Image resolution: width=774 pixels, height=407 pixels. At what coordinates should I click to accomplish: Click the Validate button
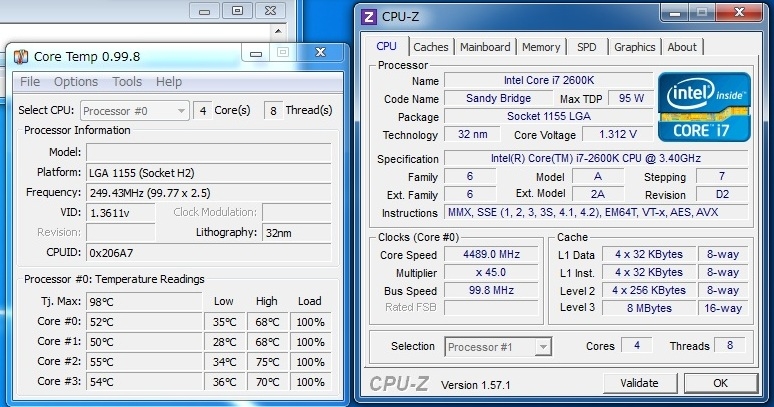click(x=640, y=383)
